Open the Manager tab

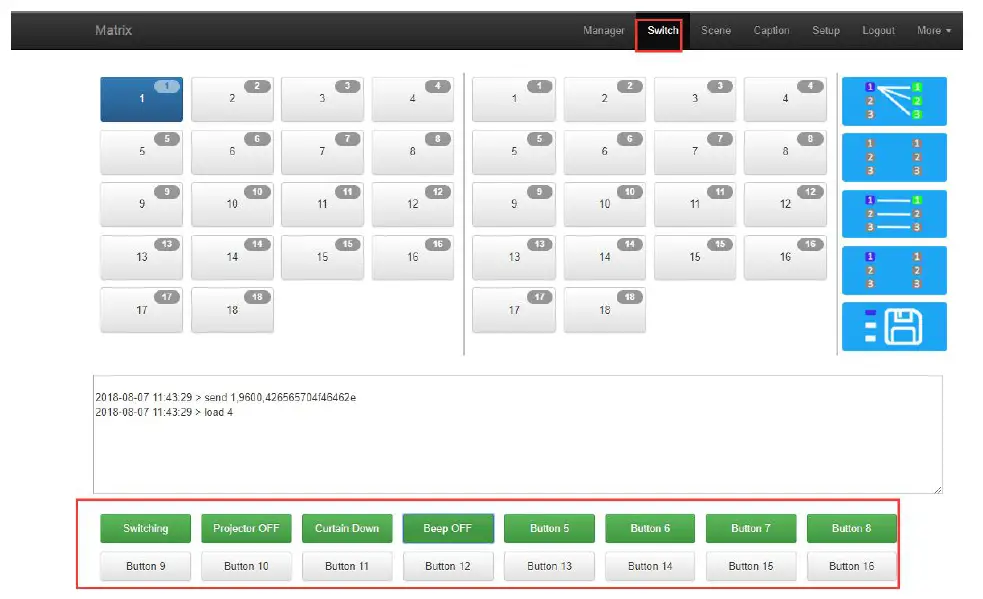point(603,30)
